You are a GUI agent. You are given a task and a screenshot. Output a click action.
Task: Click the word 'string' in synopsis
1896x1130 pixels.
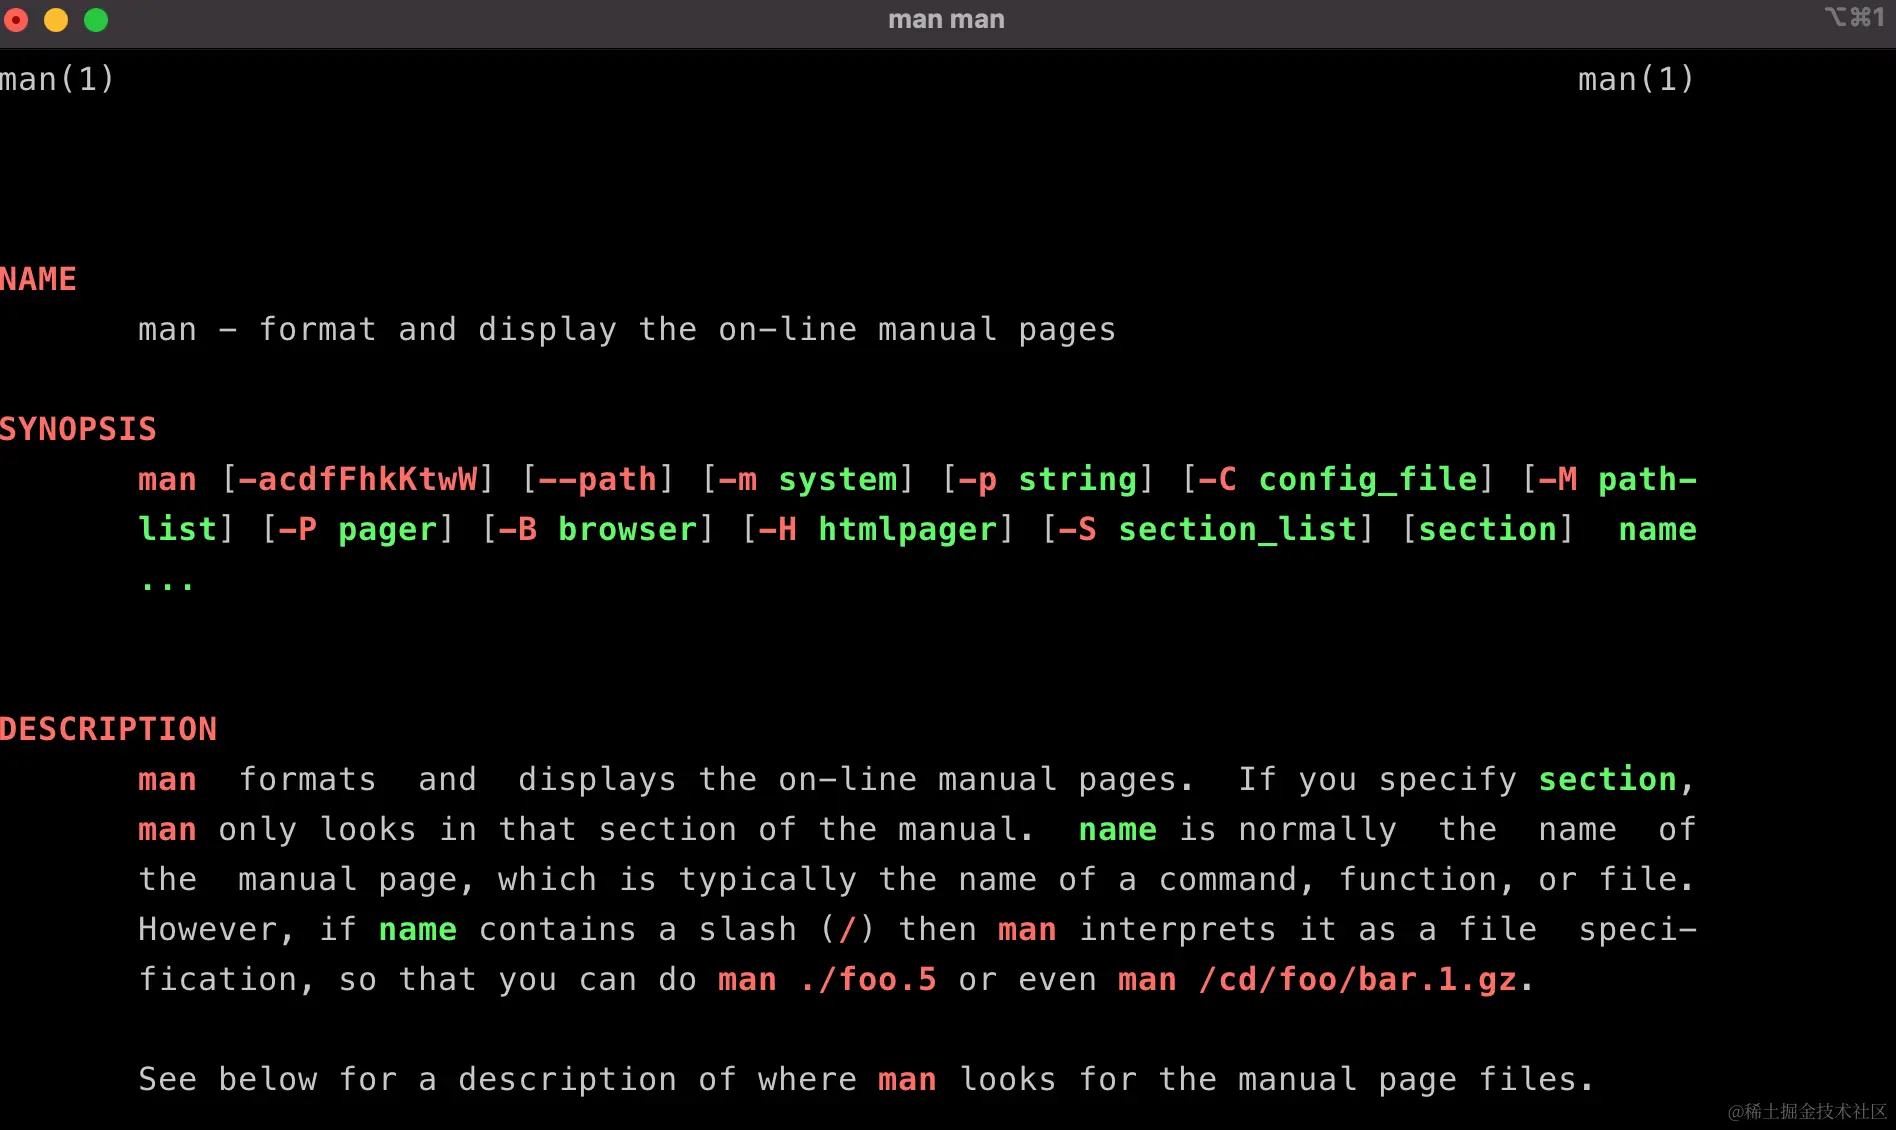pyautogui.click(x=1078, y=480)
